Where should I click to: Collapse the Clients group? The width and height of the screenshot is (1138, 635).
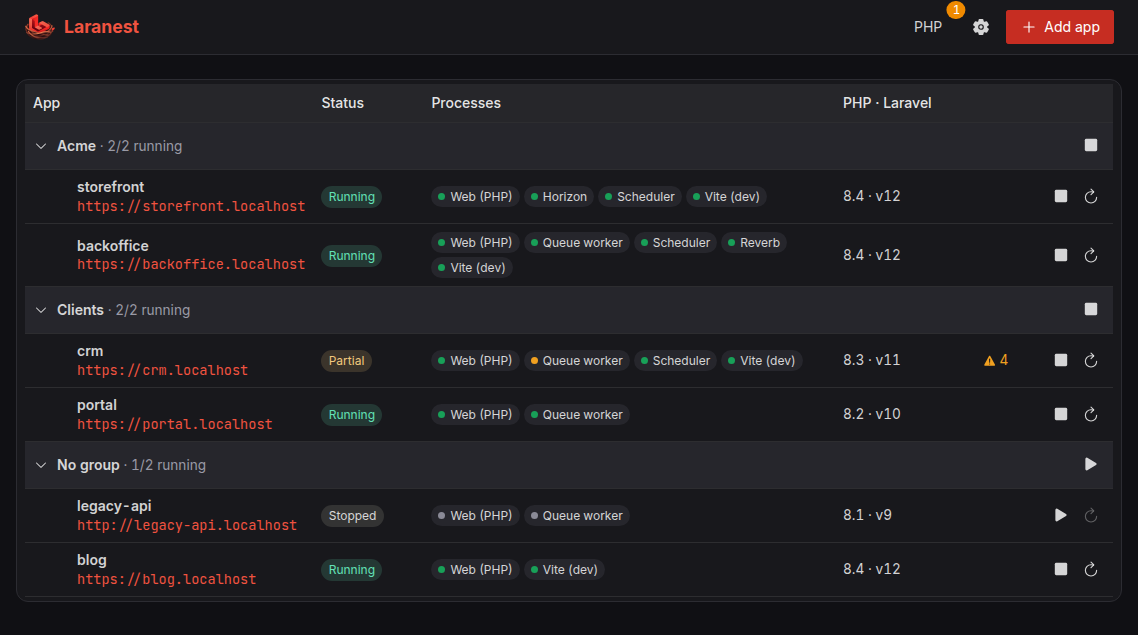click(x=41, y=310)
